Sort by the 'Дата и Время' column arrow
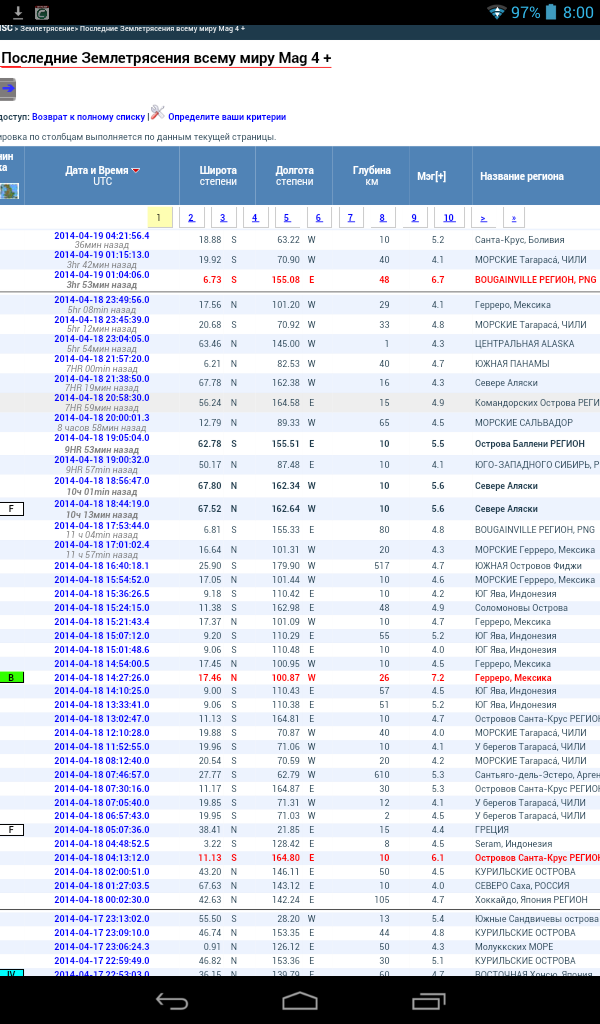The width and height of the screenshot is (600, 1024). point(136,171)
